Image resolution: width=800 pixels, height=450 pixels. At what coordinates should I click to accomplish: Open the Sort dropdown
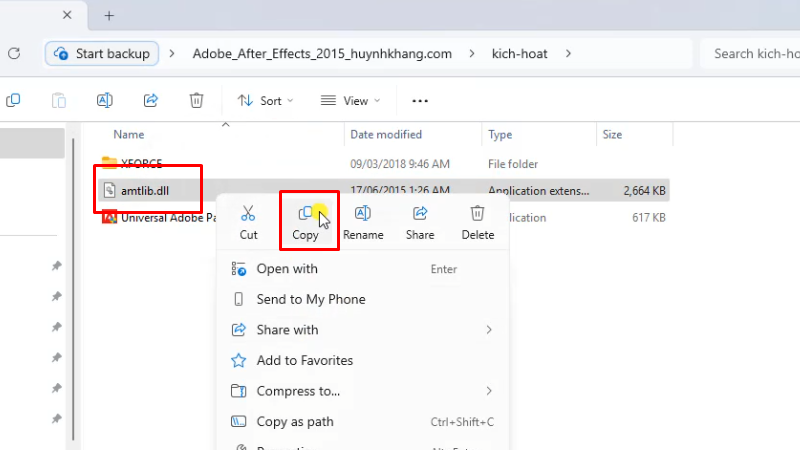click(265, 101)
